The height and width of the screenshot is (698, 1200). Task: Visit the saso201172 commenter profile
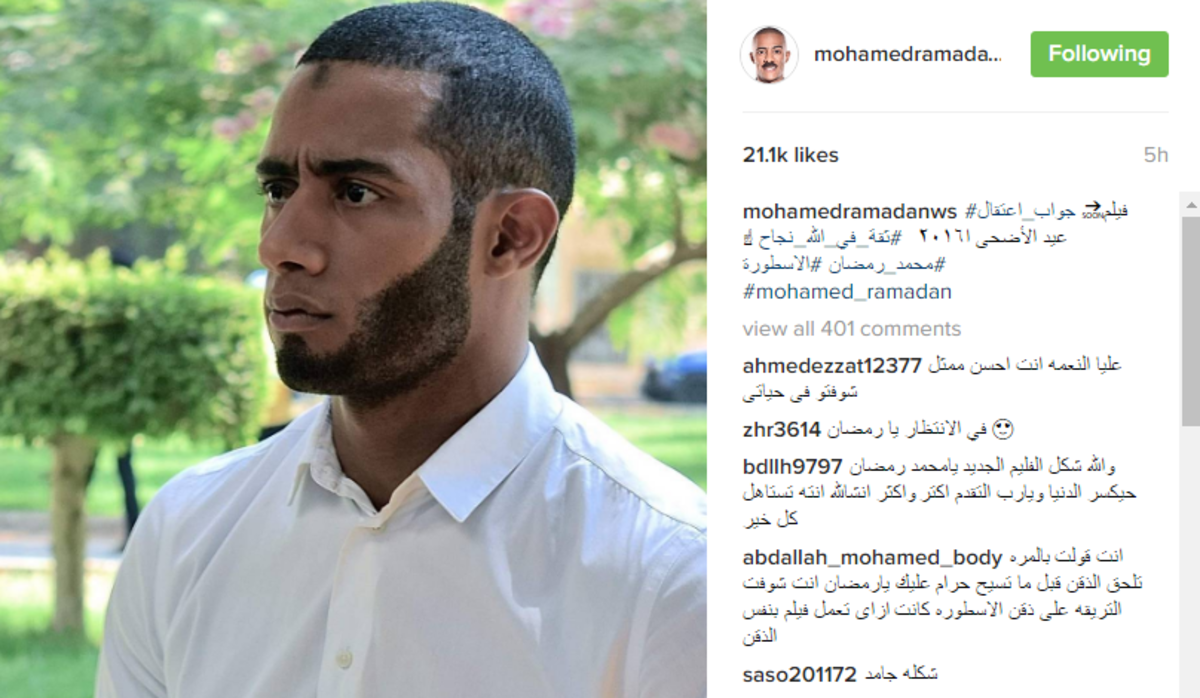tap(799, 675)
